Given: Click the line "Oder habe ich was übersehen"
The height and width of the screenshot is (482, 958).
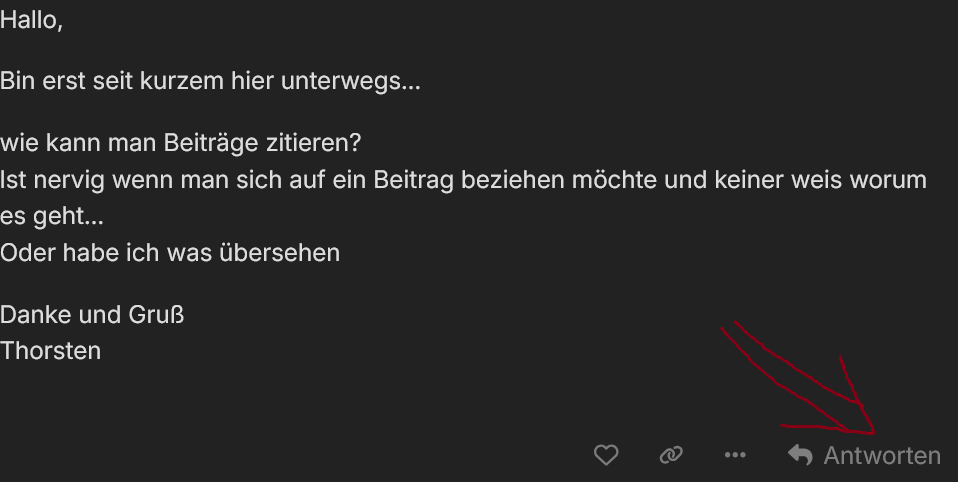Looking at the screenshot, I should (x=170, y=253).
